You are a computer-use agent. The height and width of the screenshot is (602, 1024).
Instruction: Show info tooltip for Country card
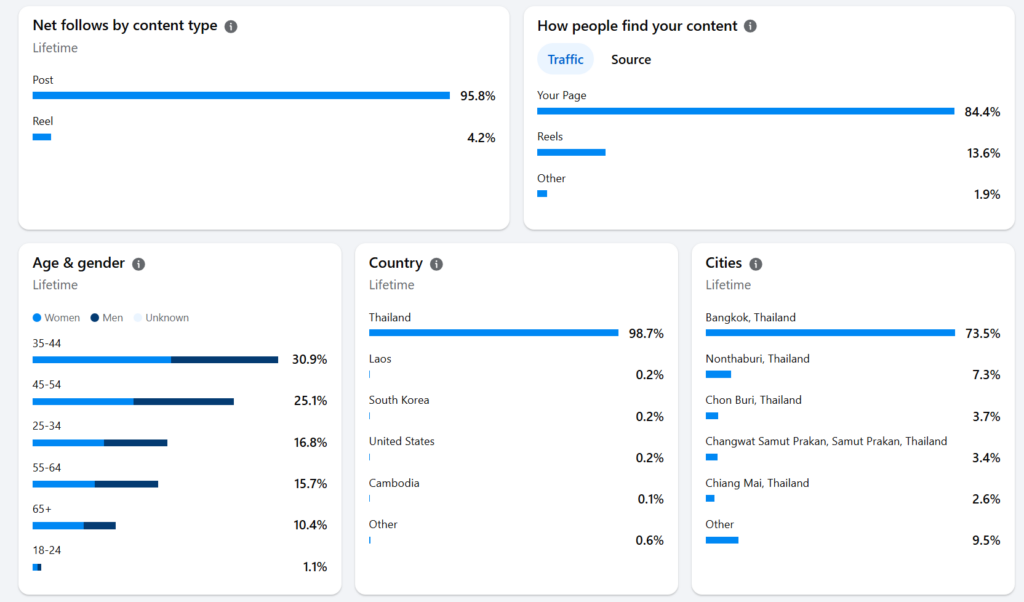pyautogui.click(x=436, y=264)
